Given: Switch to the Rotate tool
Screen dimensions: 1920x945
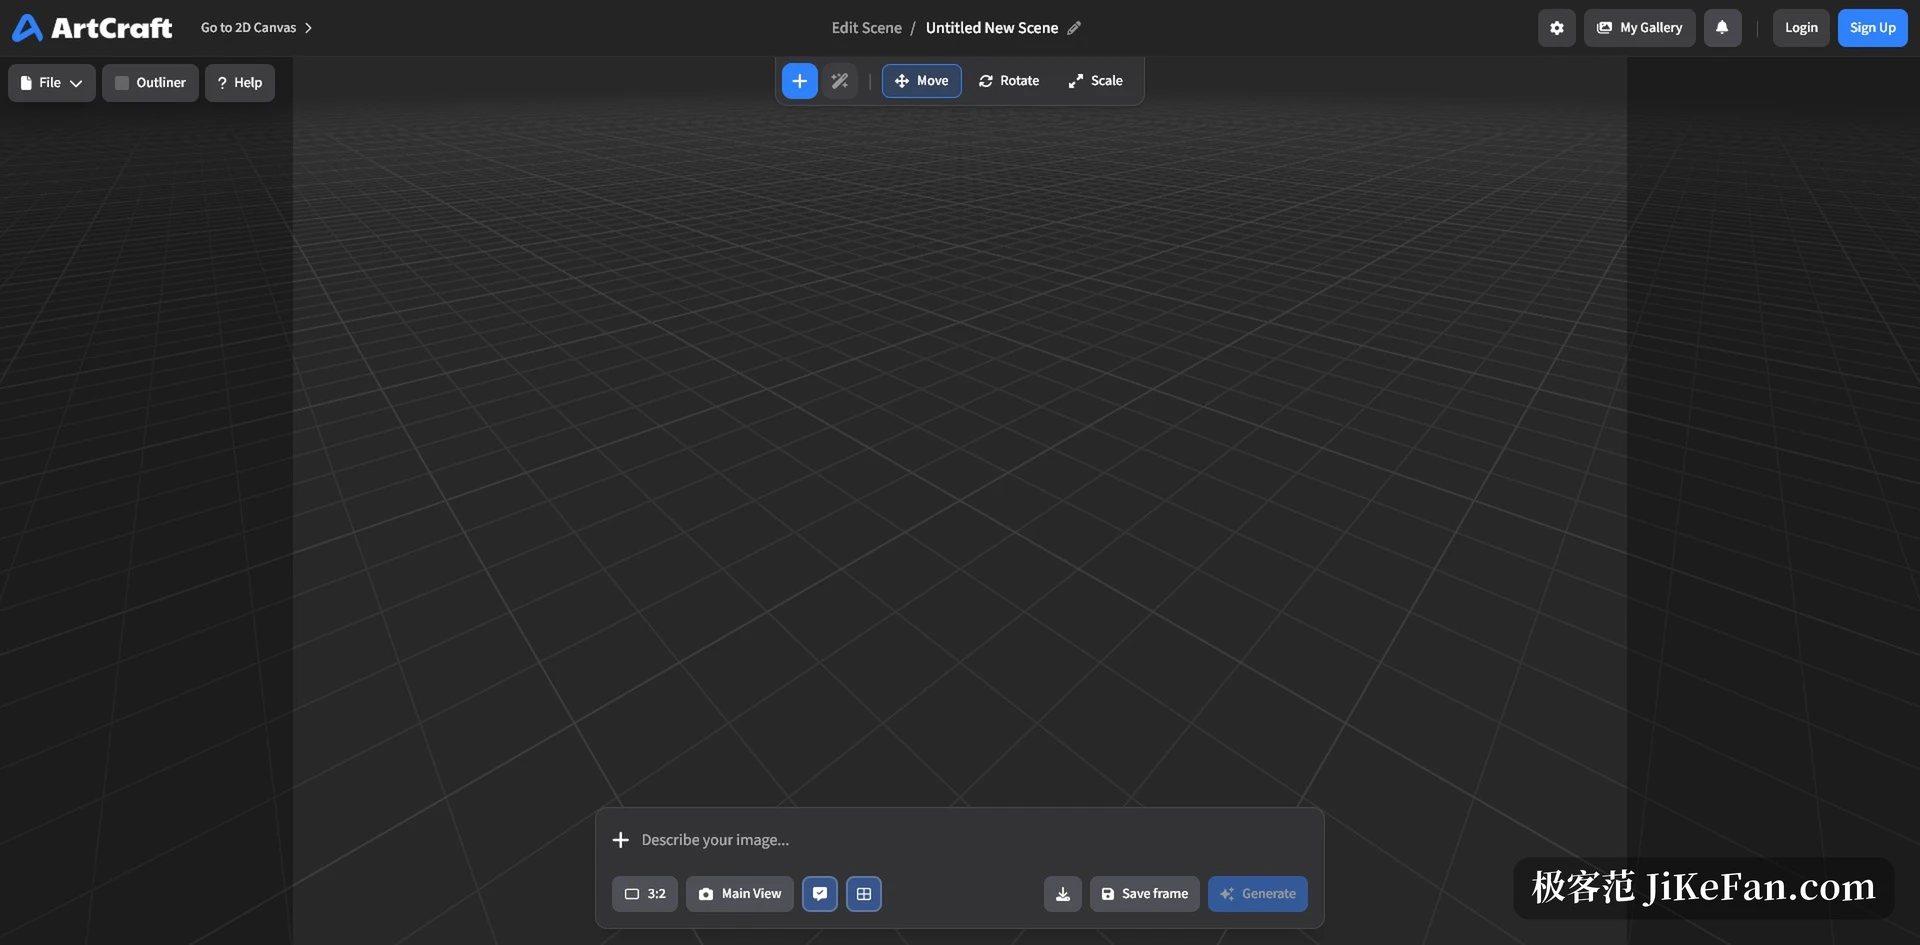Looking at the screenshot, I should pos(1008,81).
